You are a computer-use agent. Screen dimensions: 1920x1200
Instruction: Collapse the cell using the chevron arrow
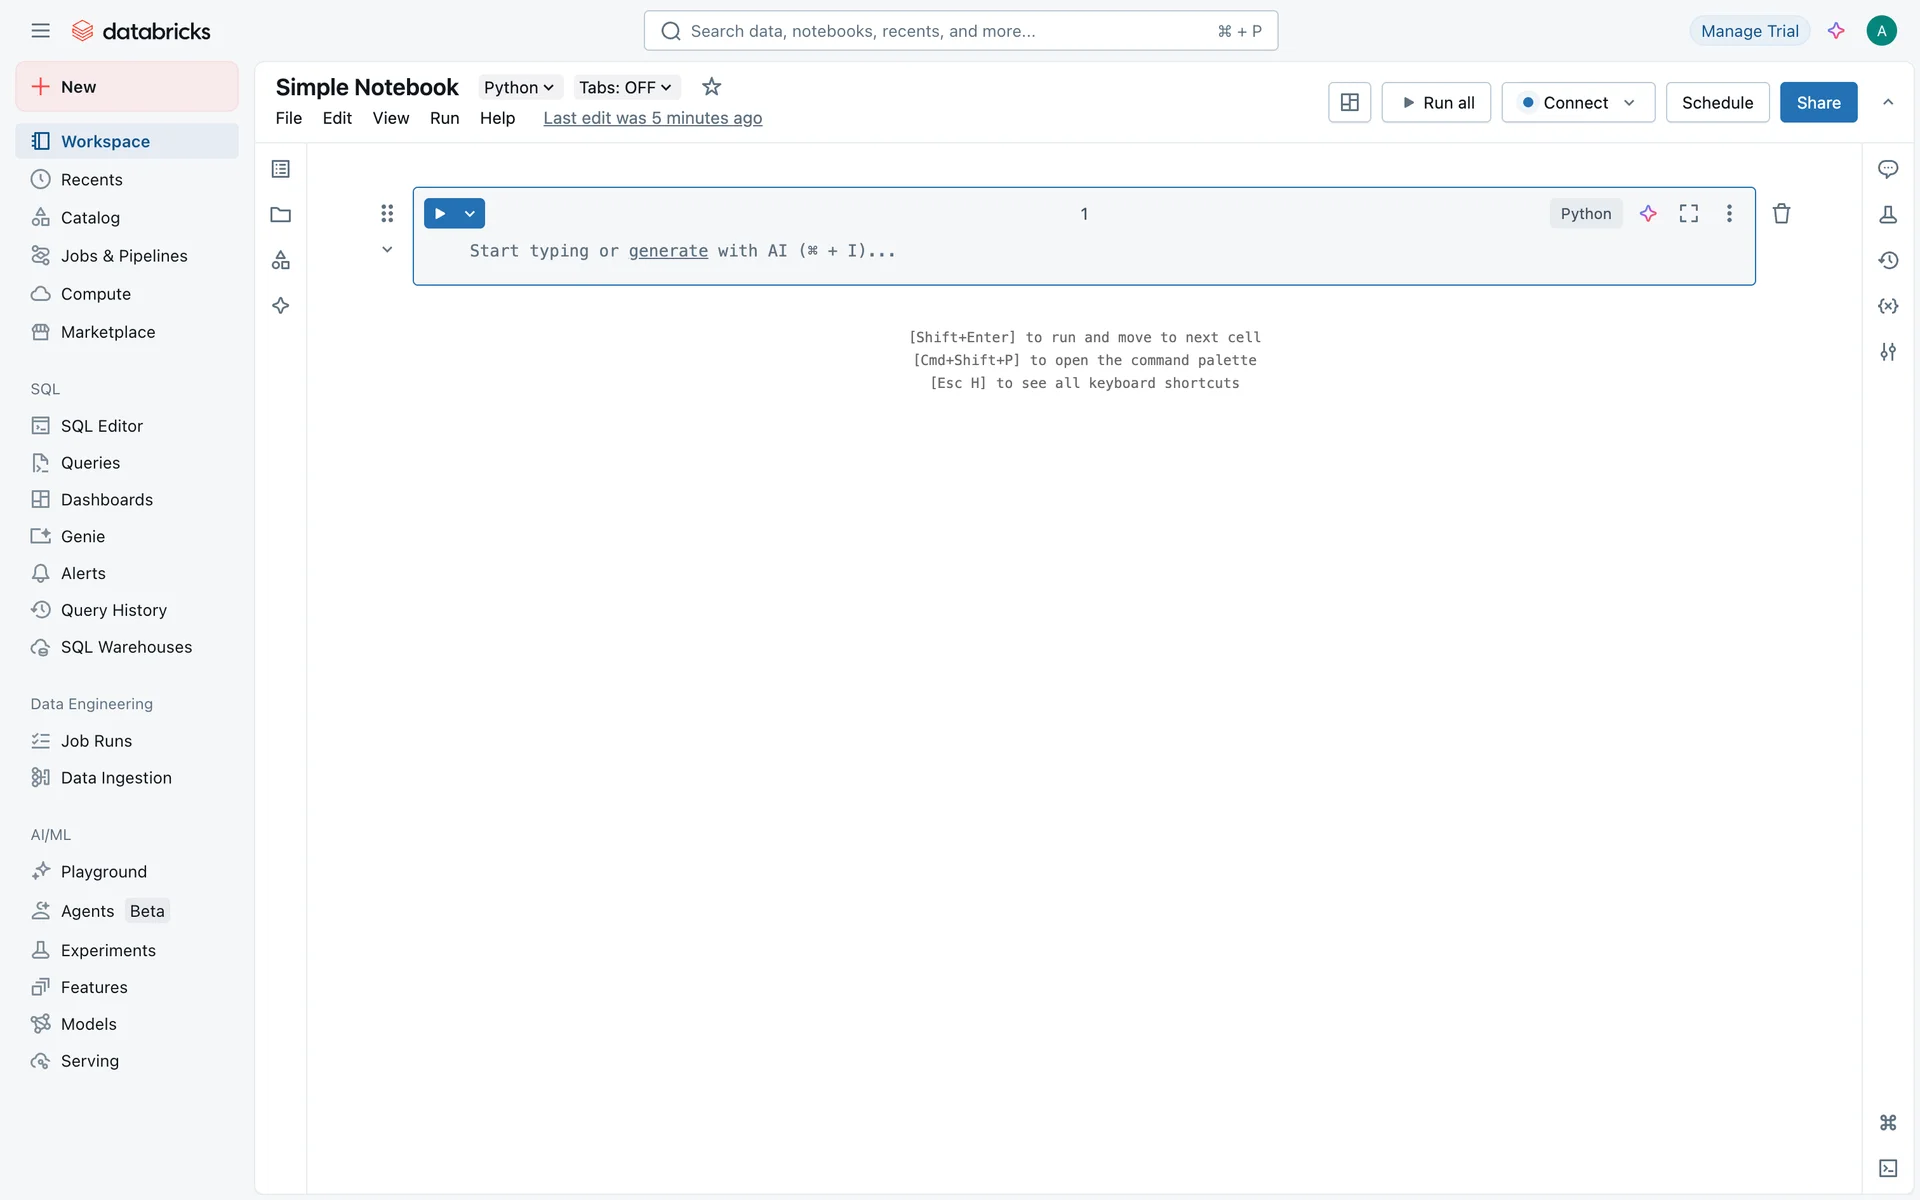pos(387,250)
